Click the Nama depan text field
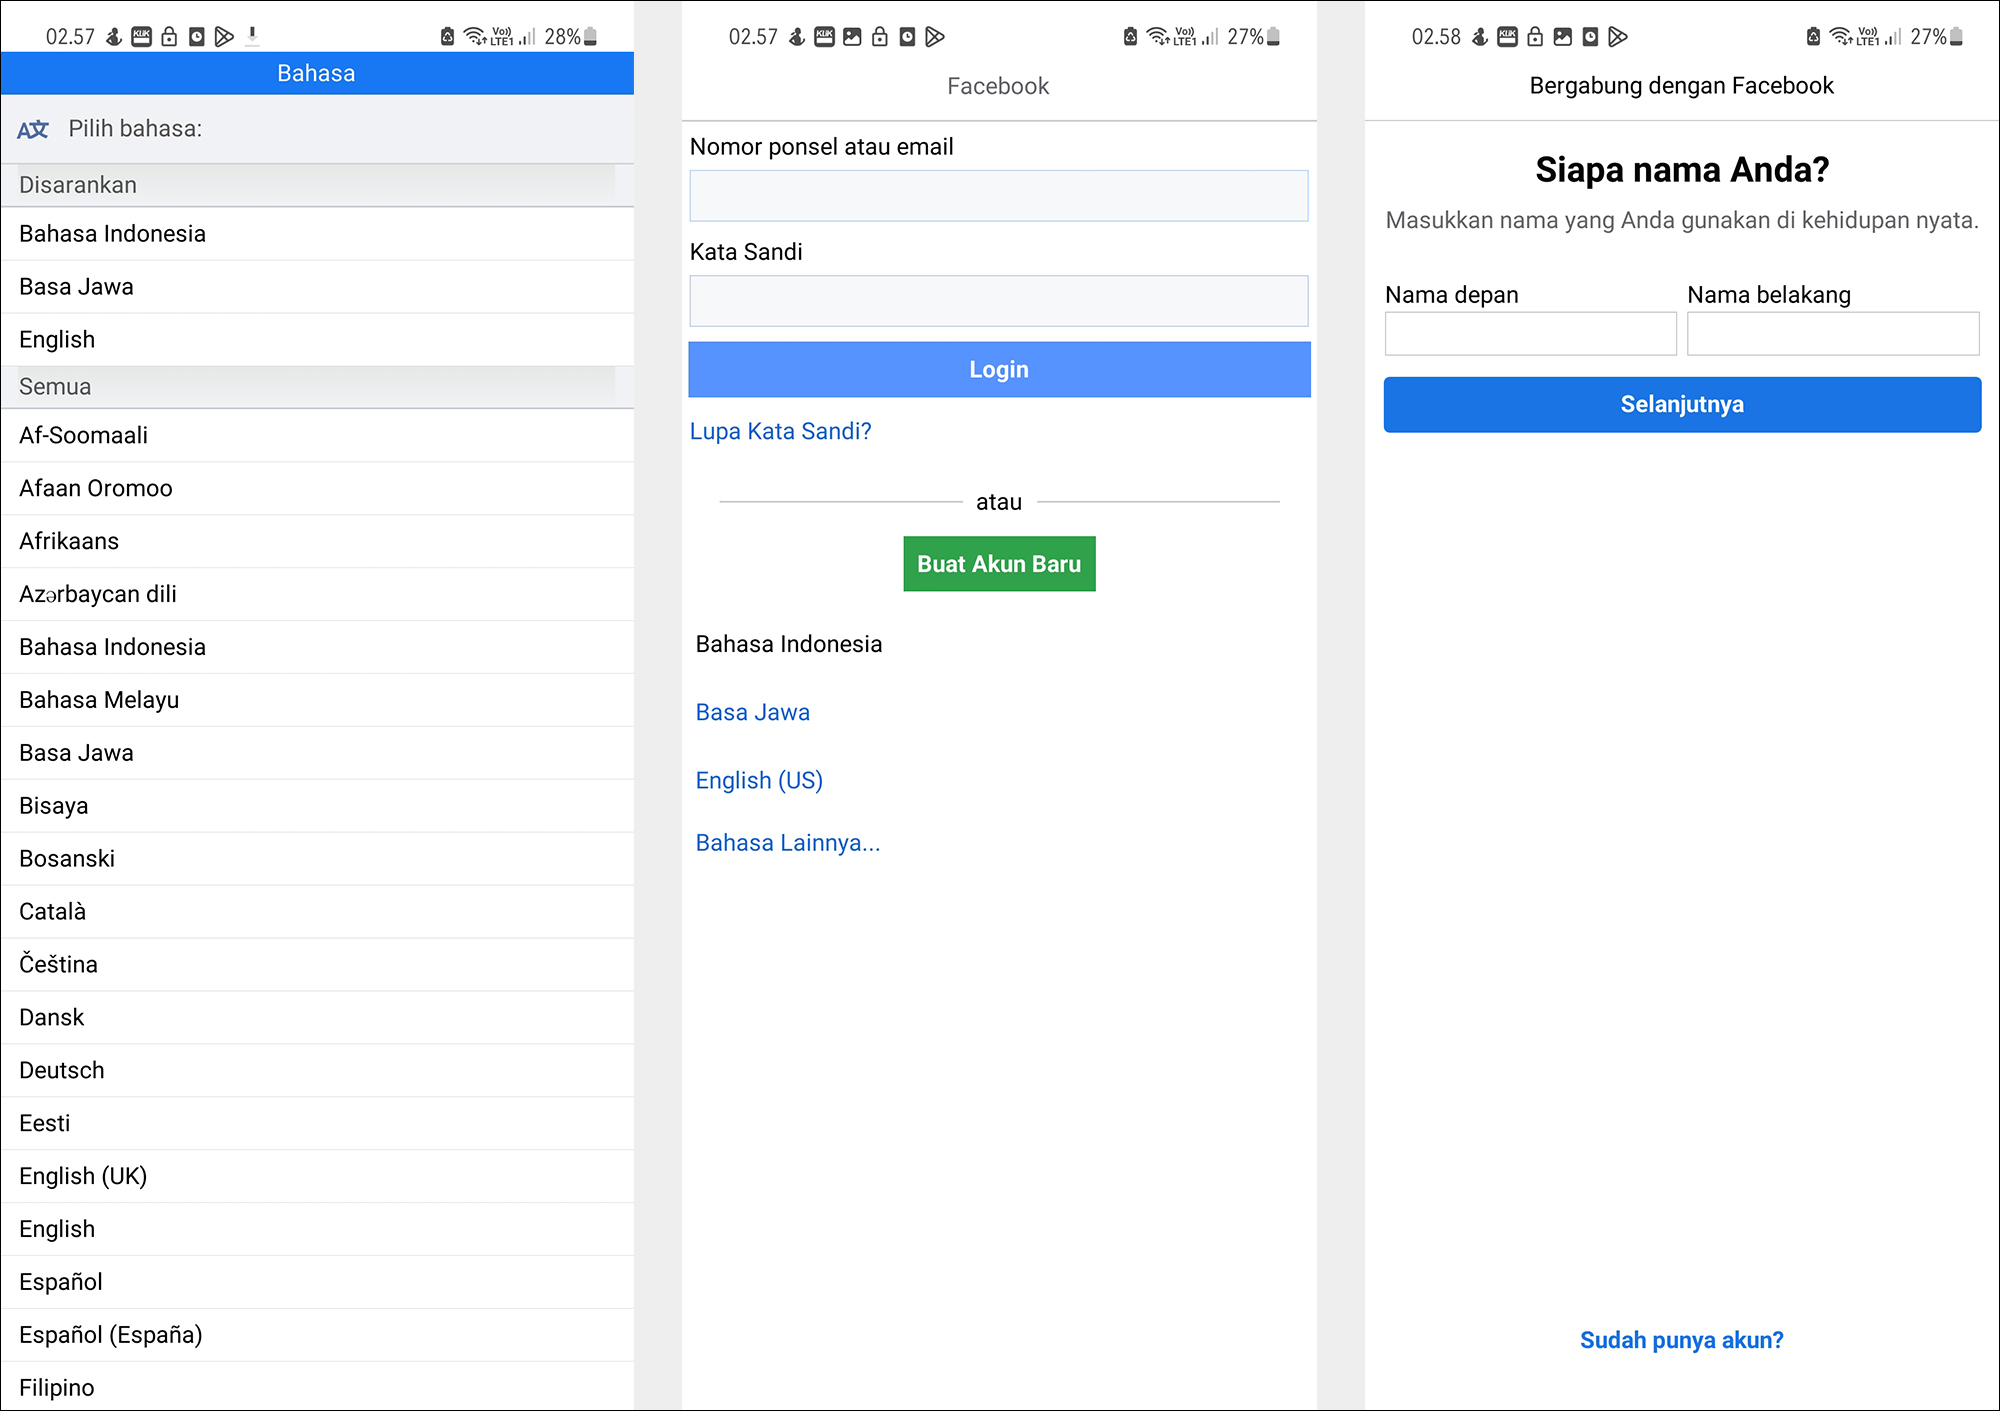The width and height of the screenshot is (2000, 1411). pyautogui.click(x=1529, y=334)
